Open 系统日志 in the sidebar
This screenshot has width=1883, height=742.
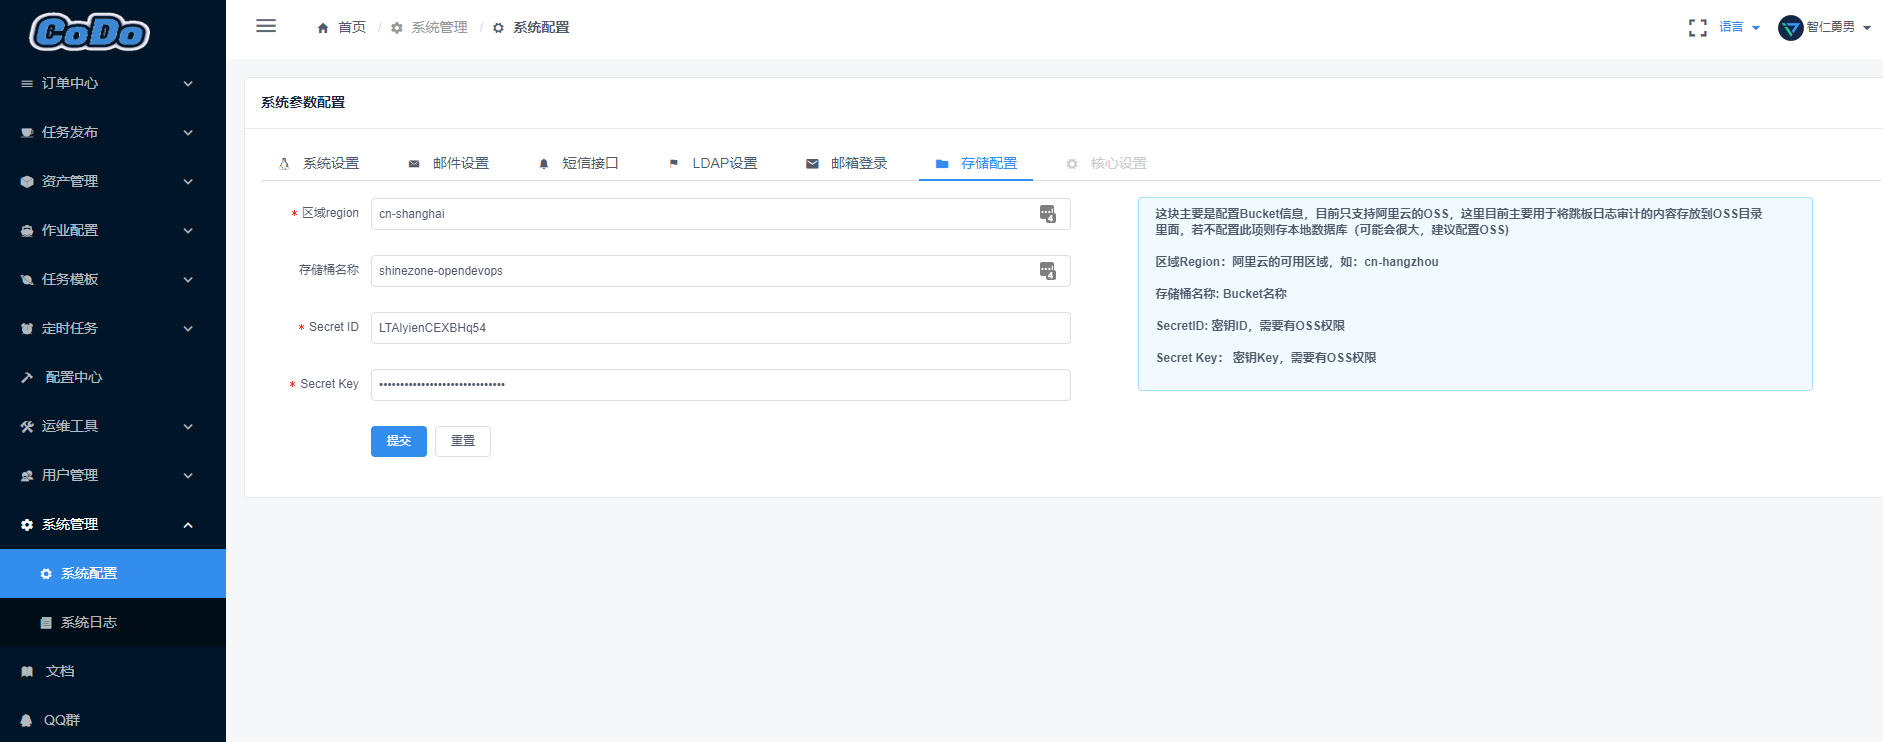pyautogui.click(x=113, y=623)
